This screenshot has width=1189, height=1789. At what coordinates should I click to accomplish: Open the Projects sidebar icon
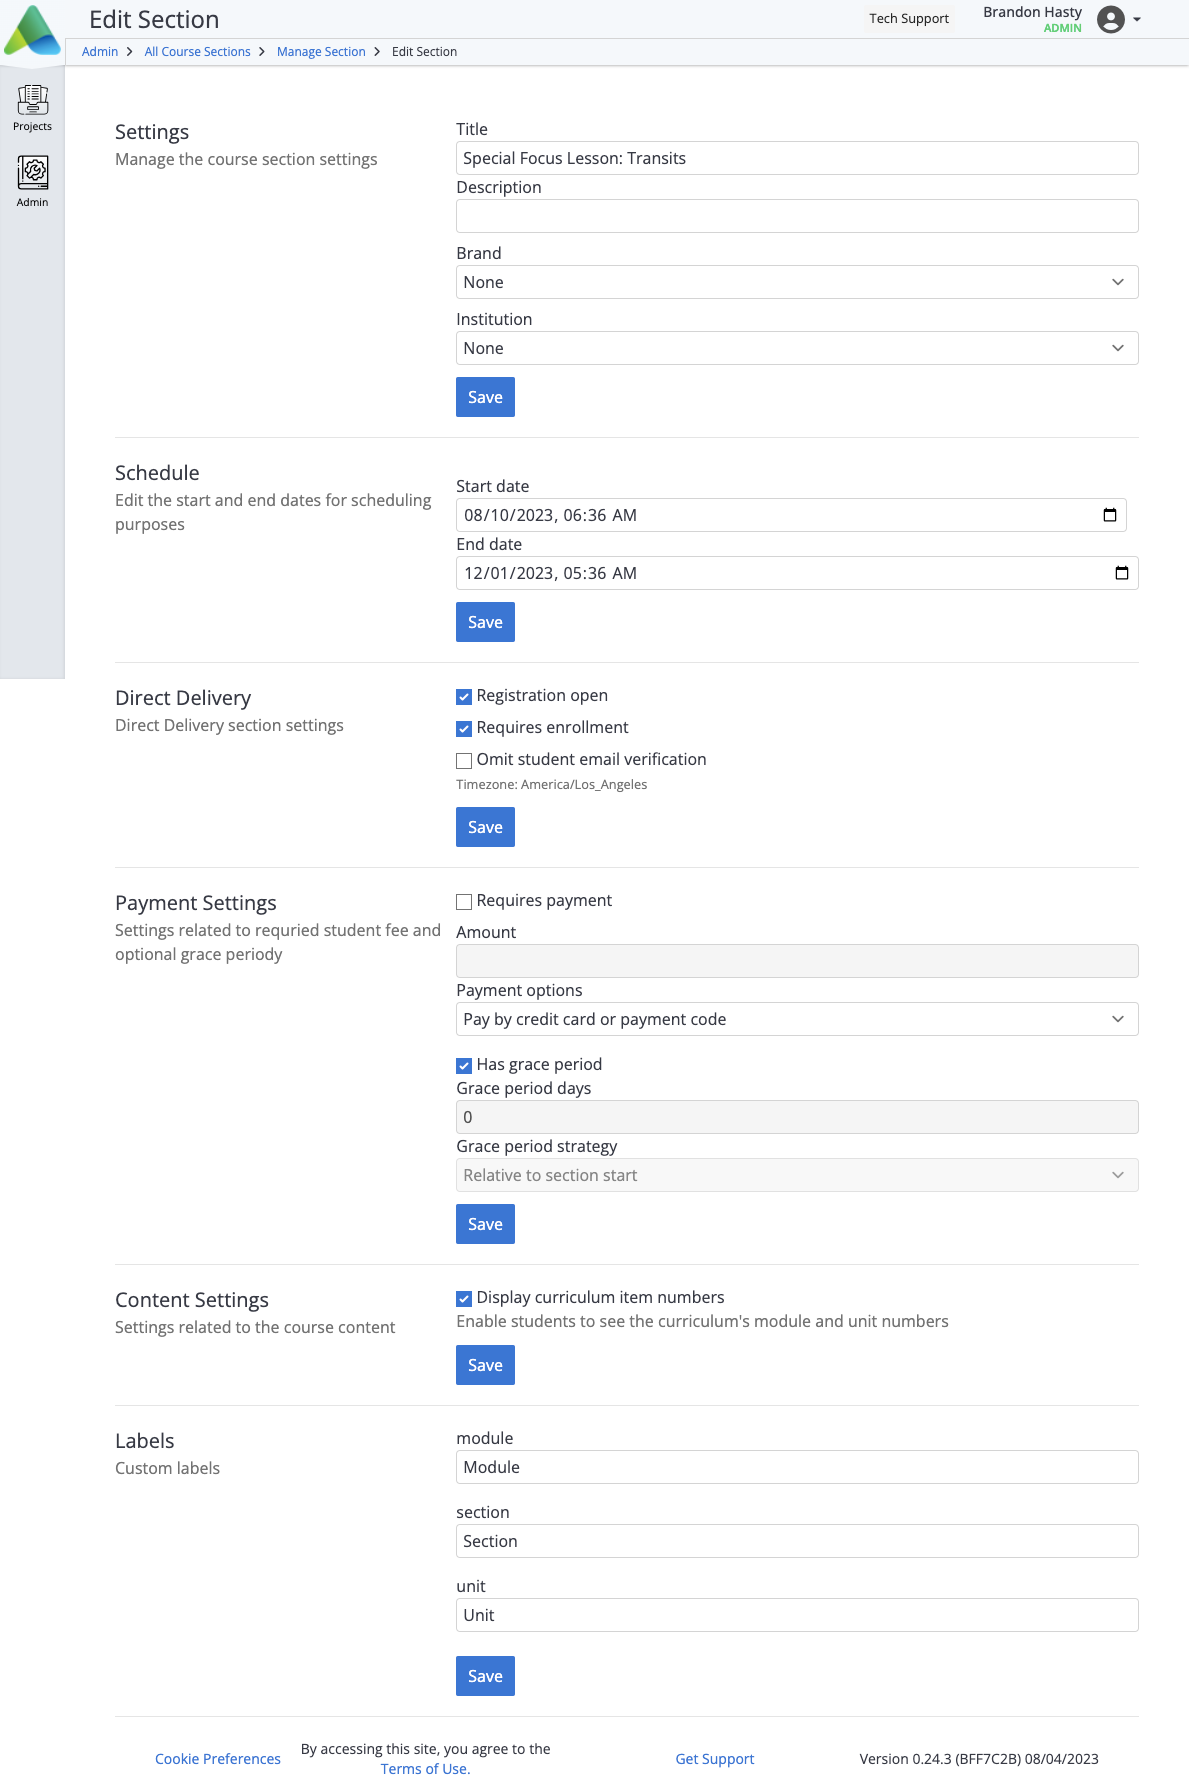coord(32,108)
